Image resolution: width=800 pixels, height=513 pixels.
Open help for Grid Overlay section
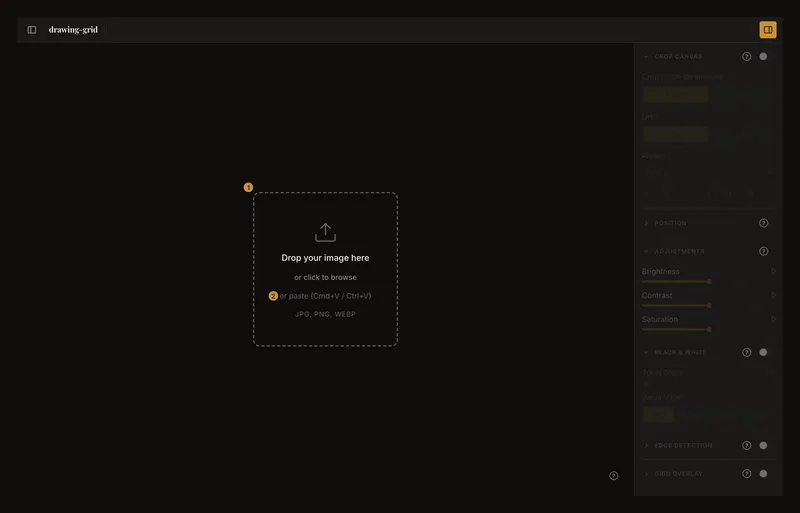[746, 474]
